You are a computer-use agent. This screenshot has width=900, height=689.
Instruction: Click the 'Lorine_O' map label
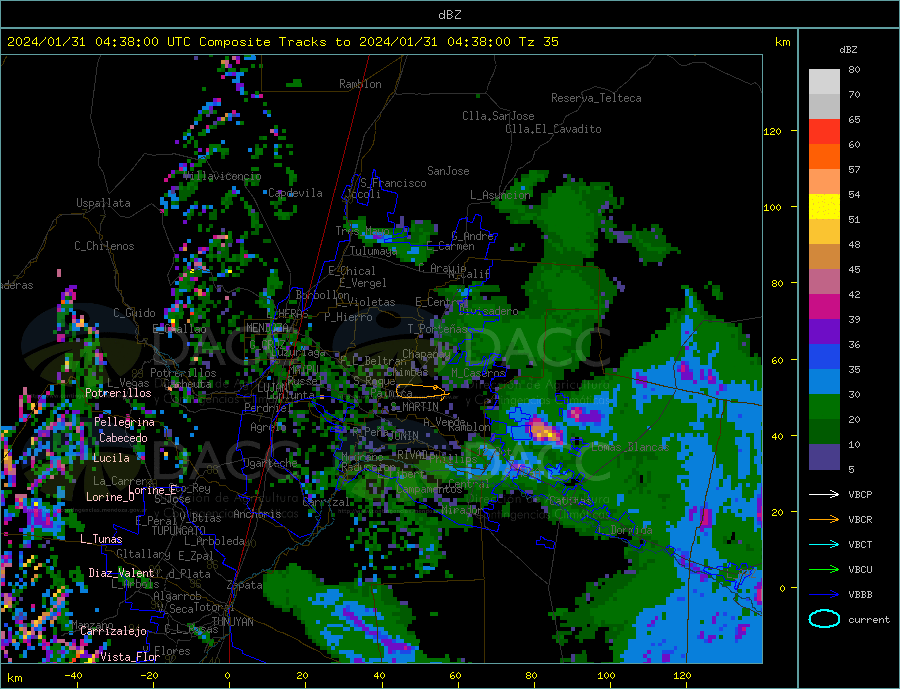click(x=110, y=497)
